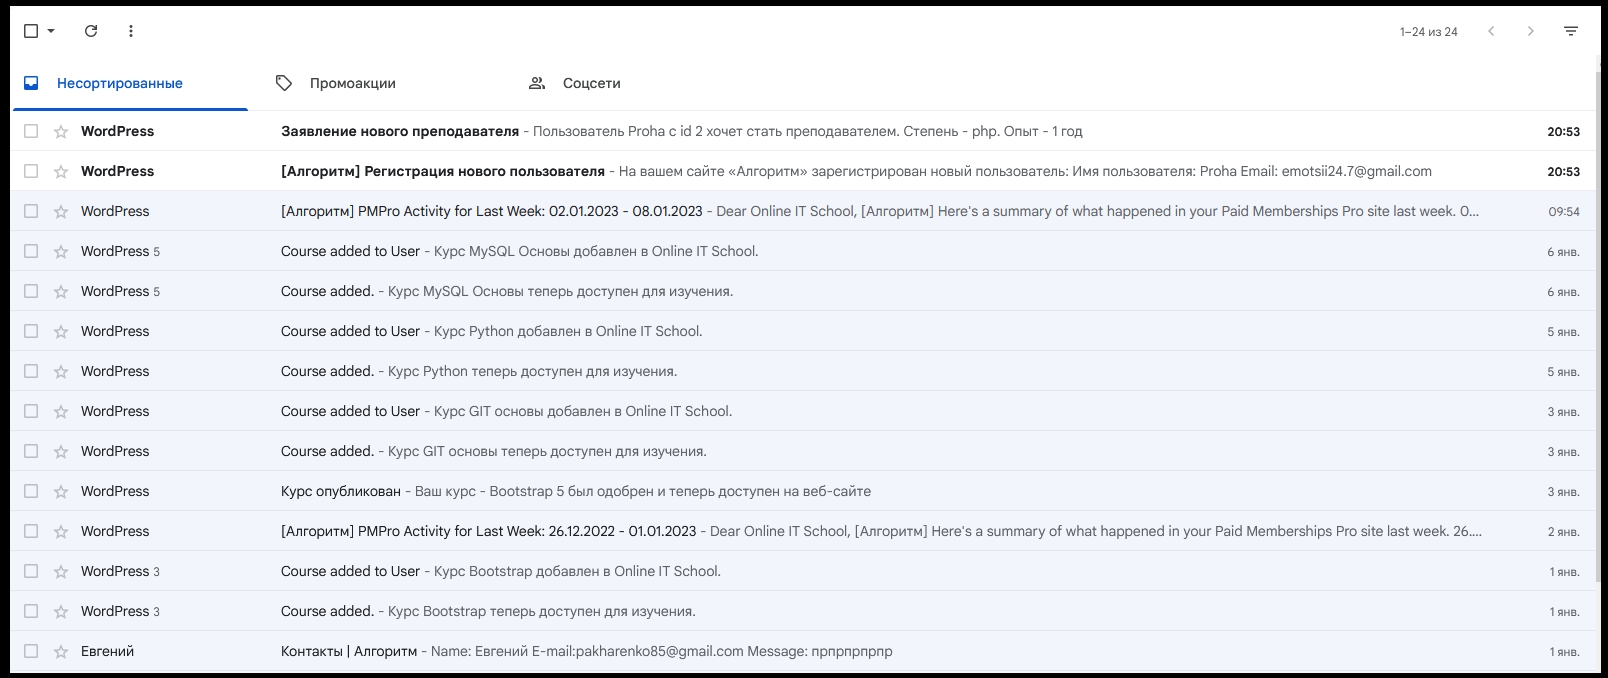Star the Курс GIT основы теперь доступен email
The width and height of the screenshot is (1608, 678).
tap(61, 451)
